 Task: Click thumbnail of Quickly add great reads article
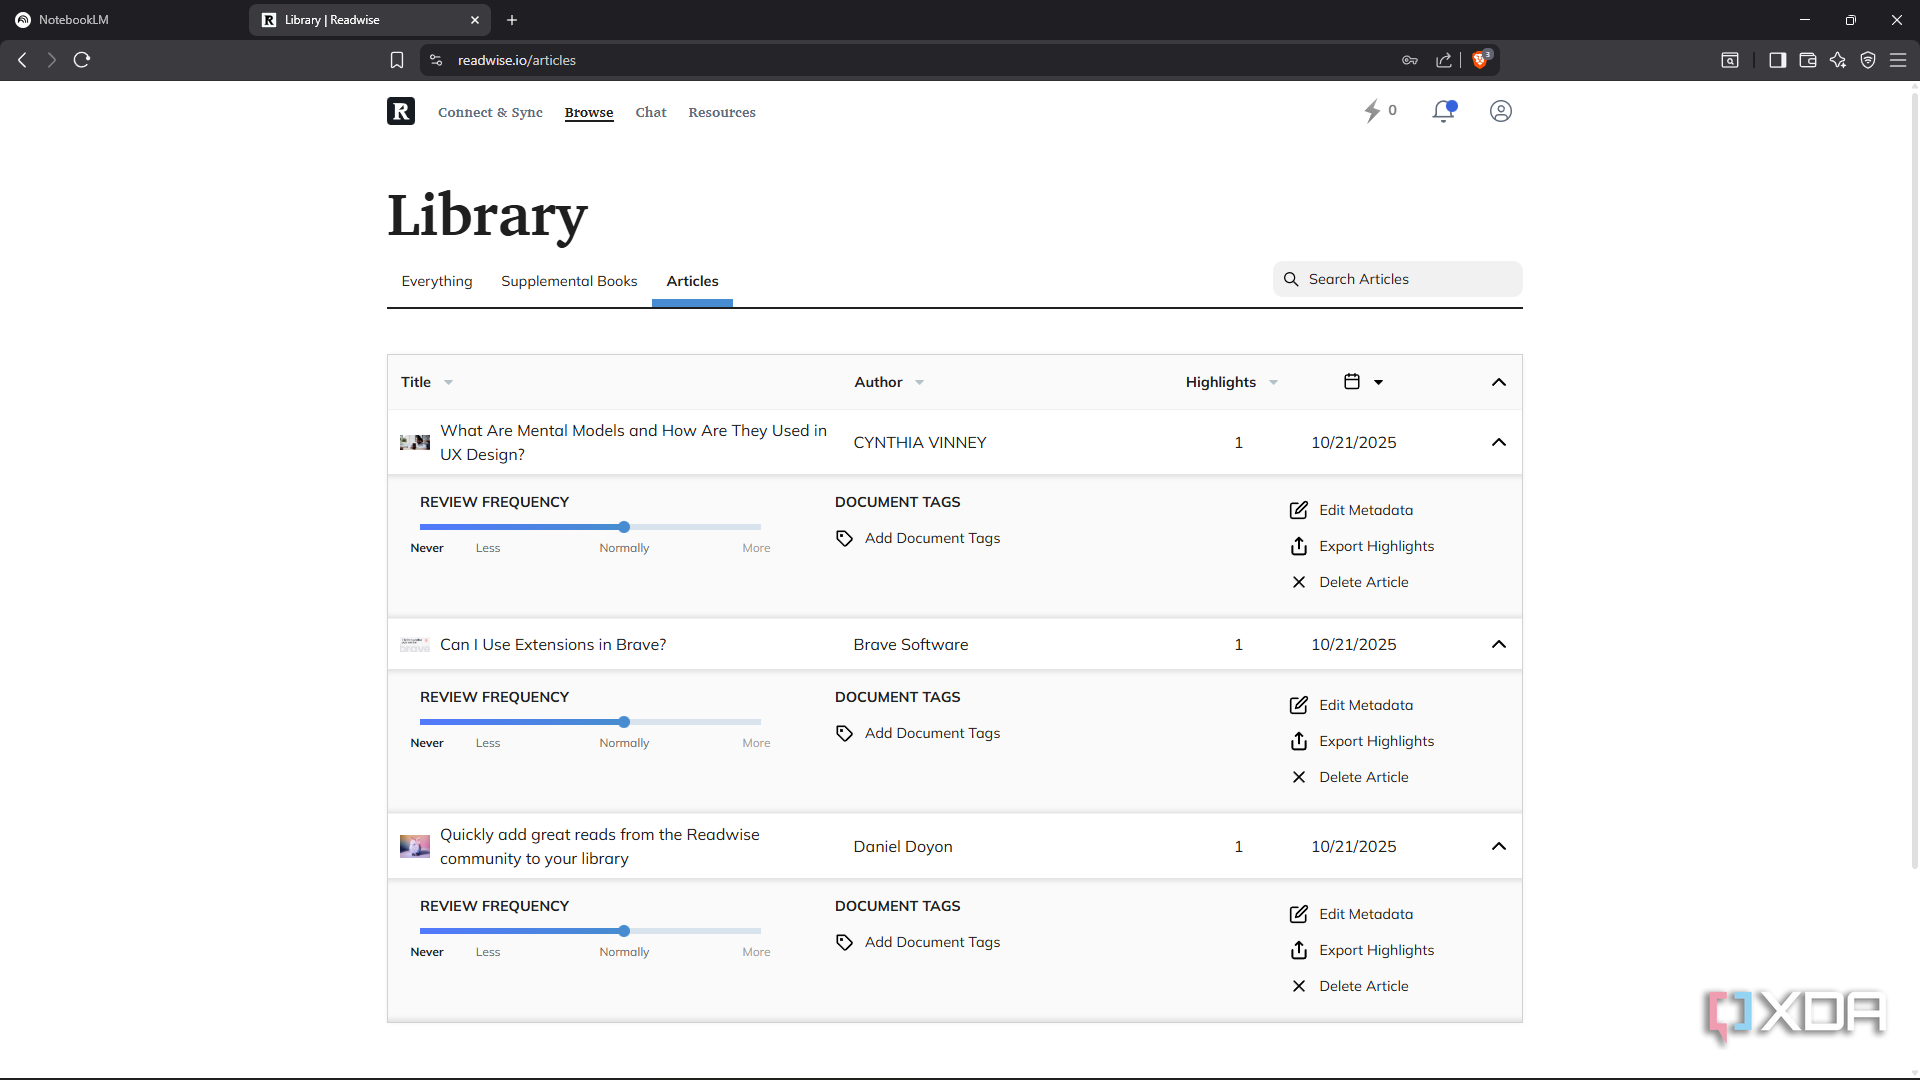coord(415,846)
